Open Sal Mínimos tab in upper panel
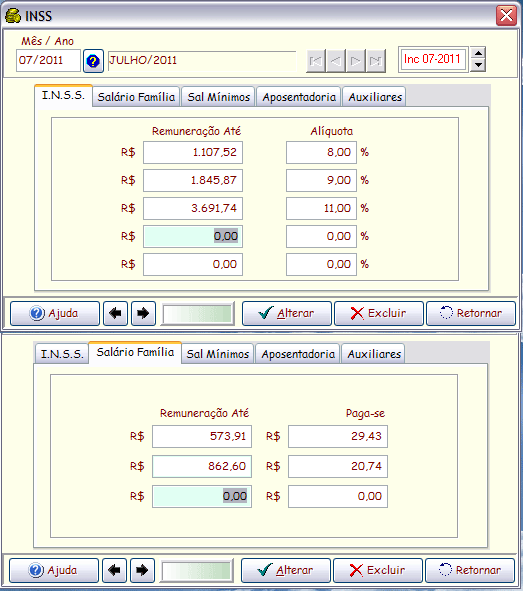Image resolution: width=523 pixels, height=591 pixels. point(219,97)
